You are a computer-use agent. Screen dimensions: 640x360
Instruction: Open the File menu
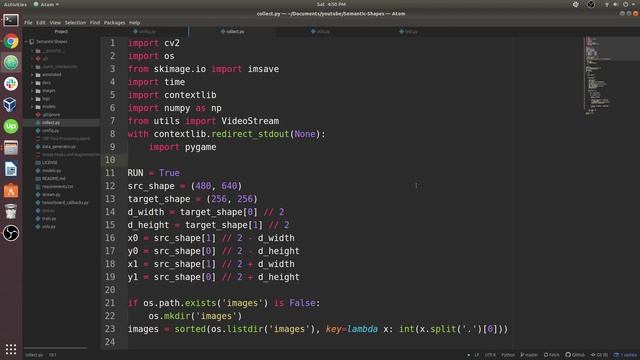point(28,22)
